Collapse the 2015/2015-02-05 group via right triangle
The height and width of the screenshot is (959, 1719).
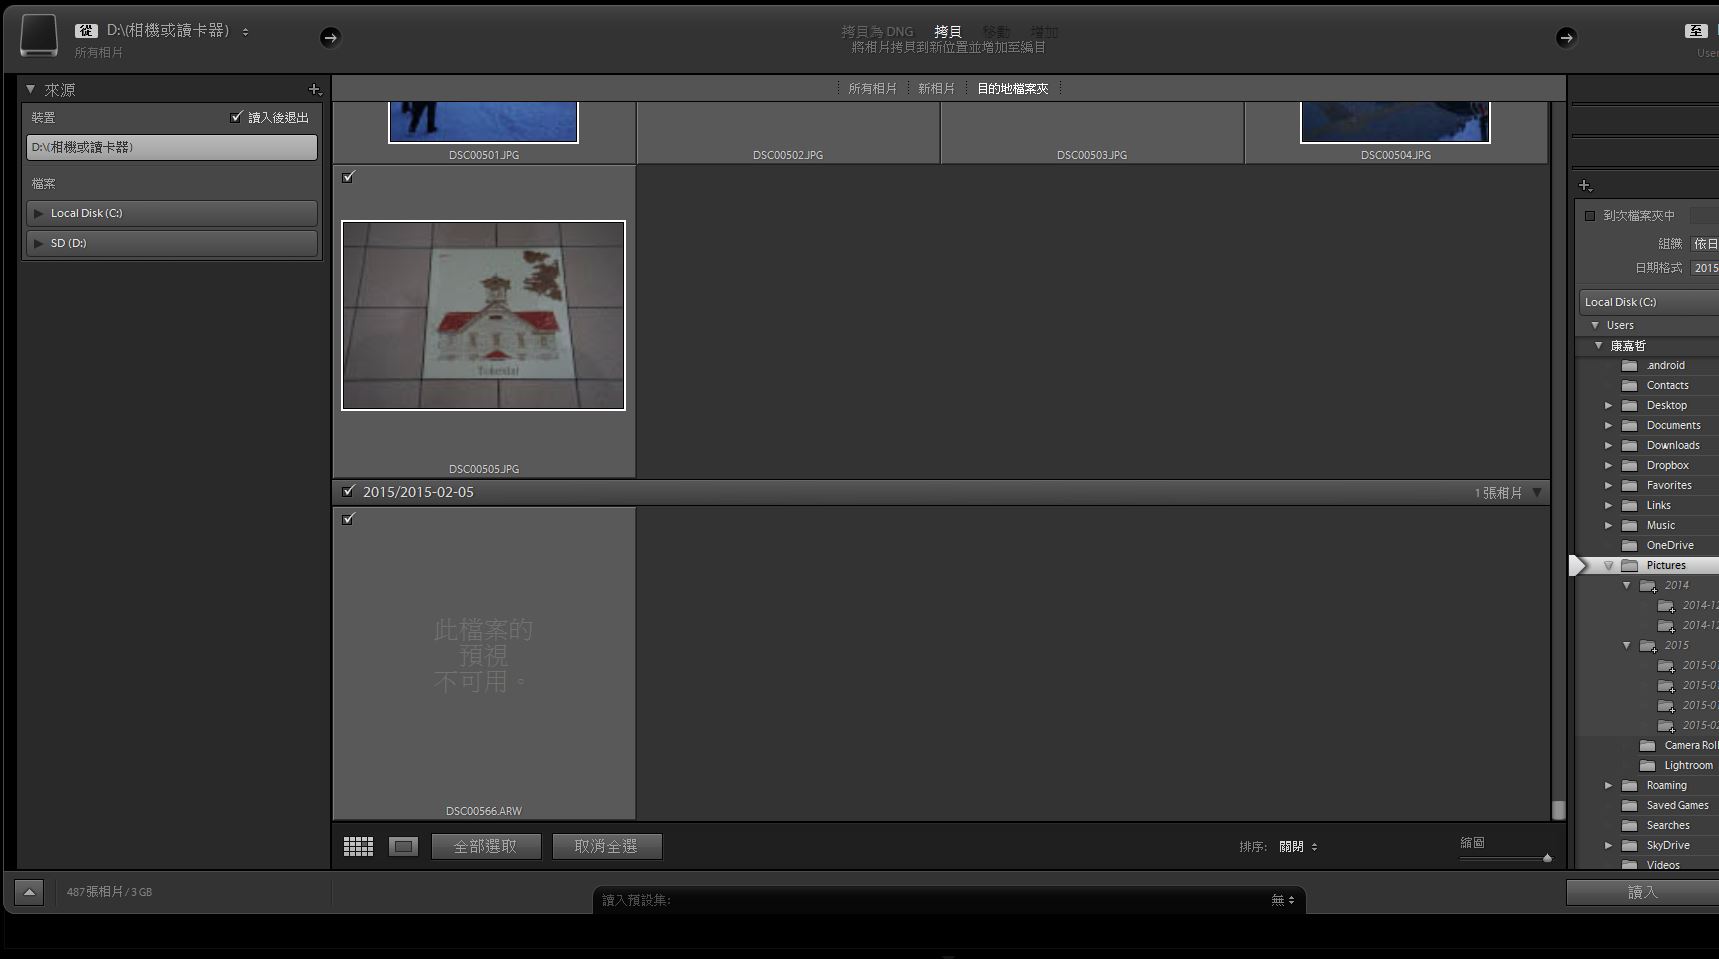[1537, 492]
